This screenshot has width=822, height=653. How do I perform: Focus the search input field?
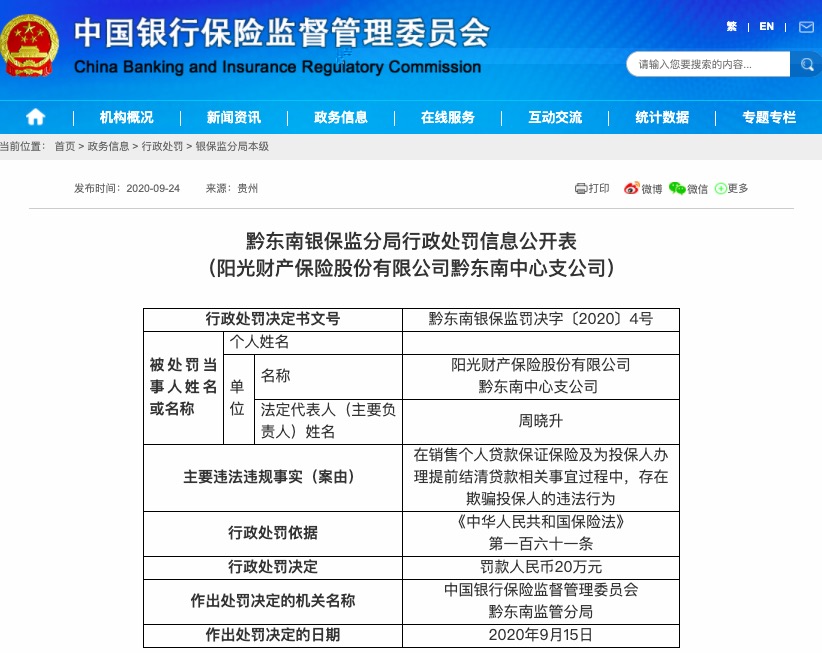click(708, 64)
